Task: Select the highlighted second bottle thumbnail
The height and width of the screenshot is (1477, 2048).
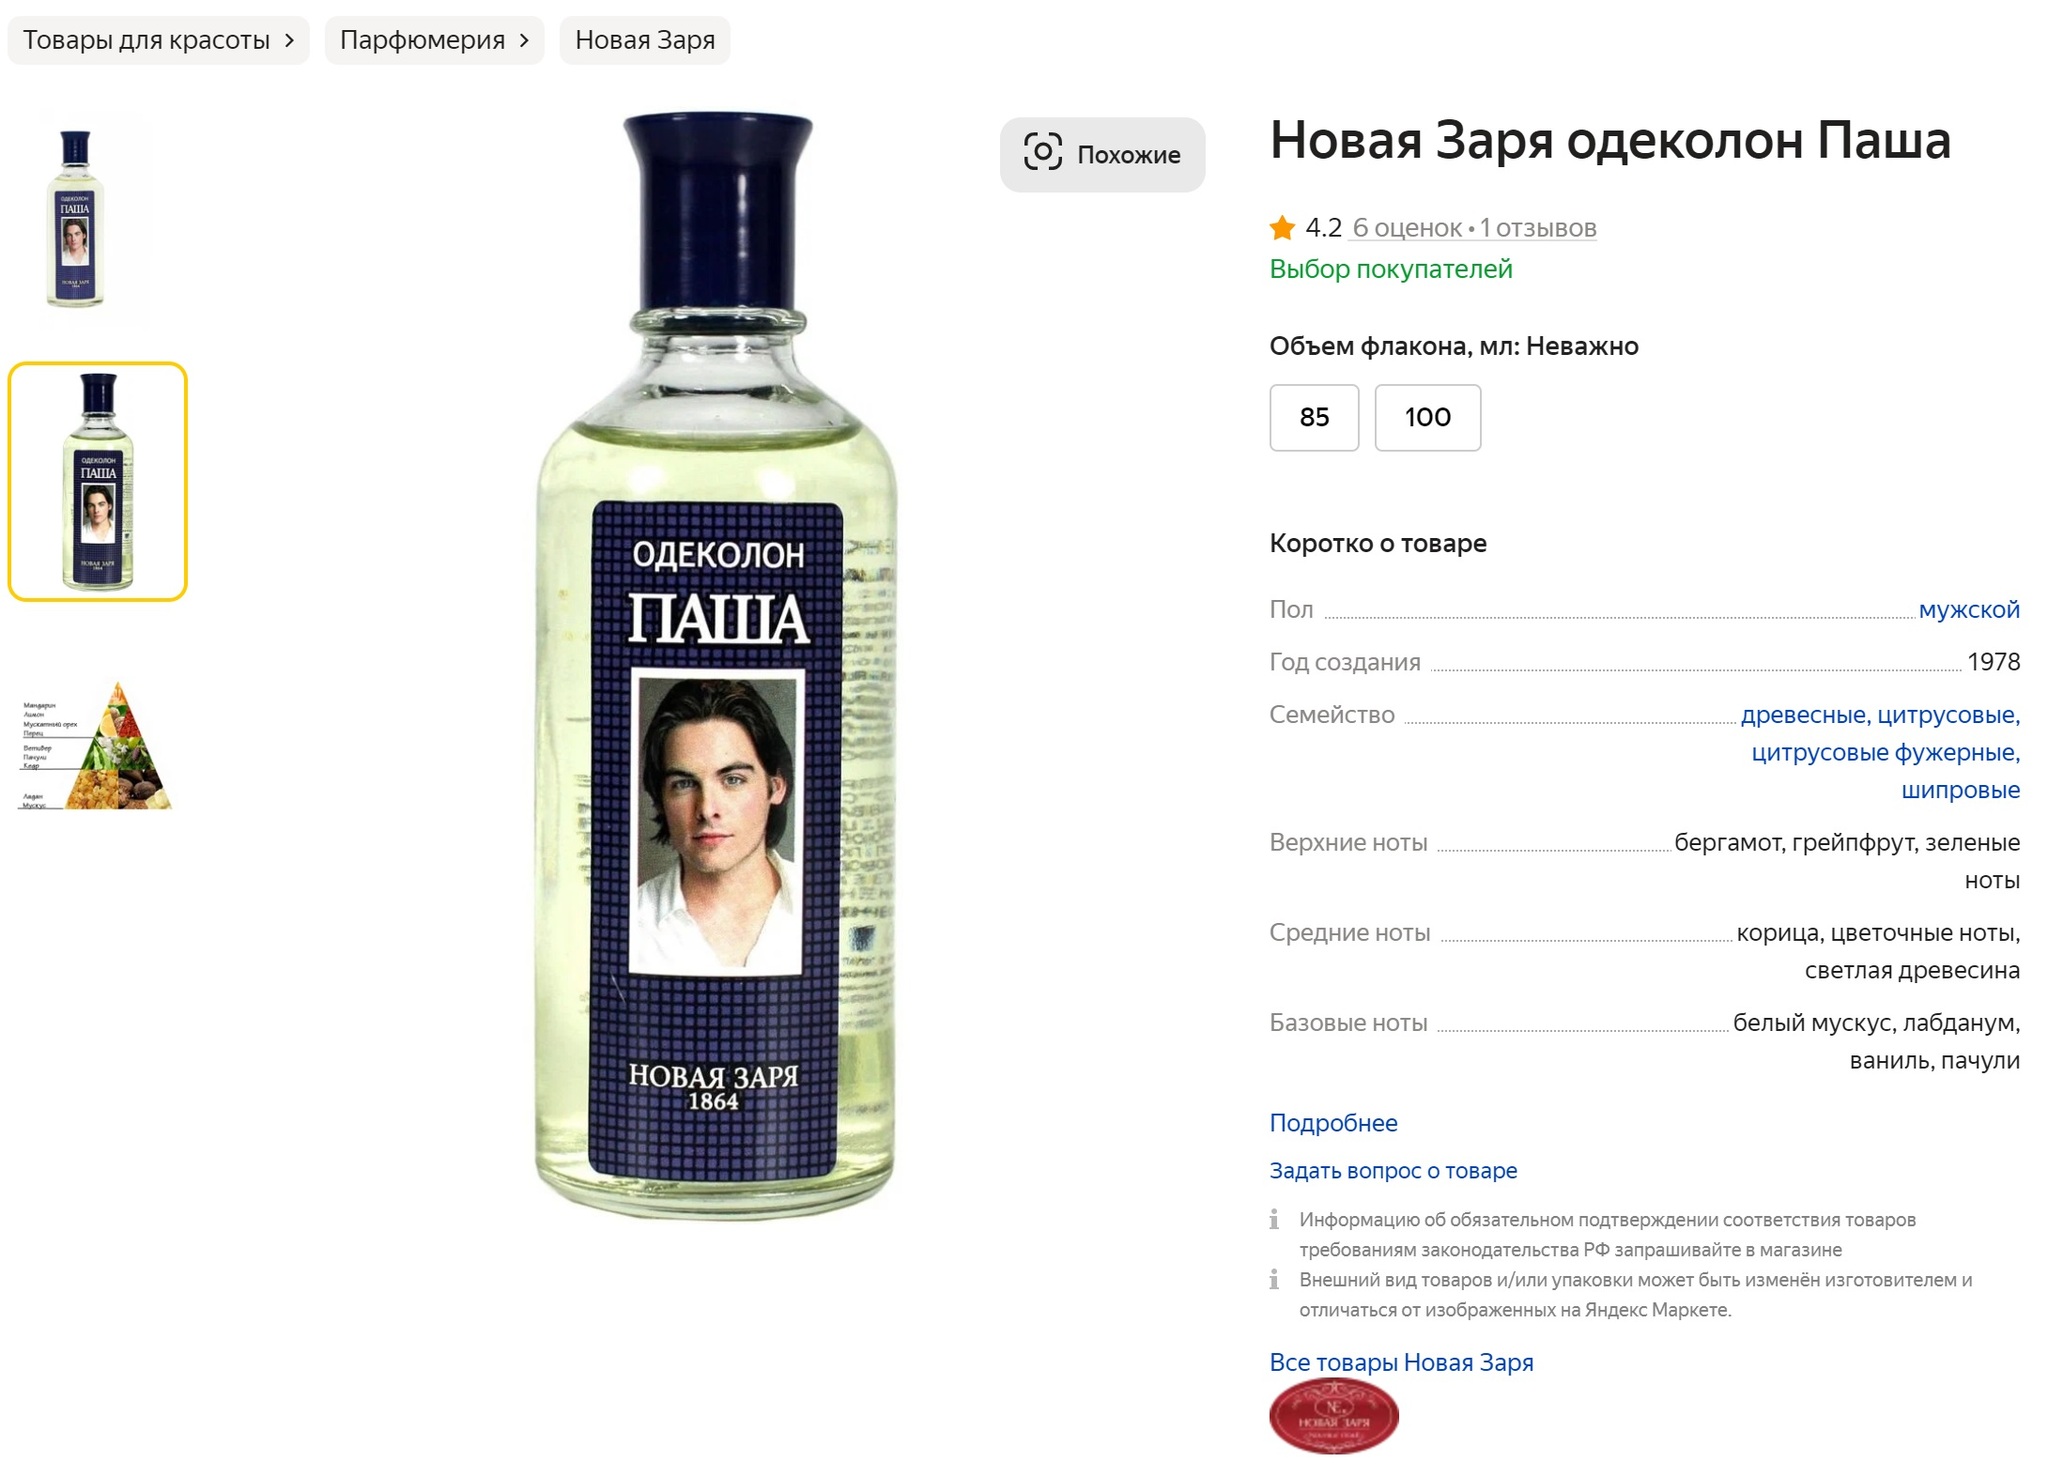Action: coord(98,481)
